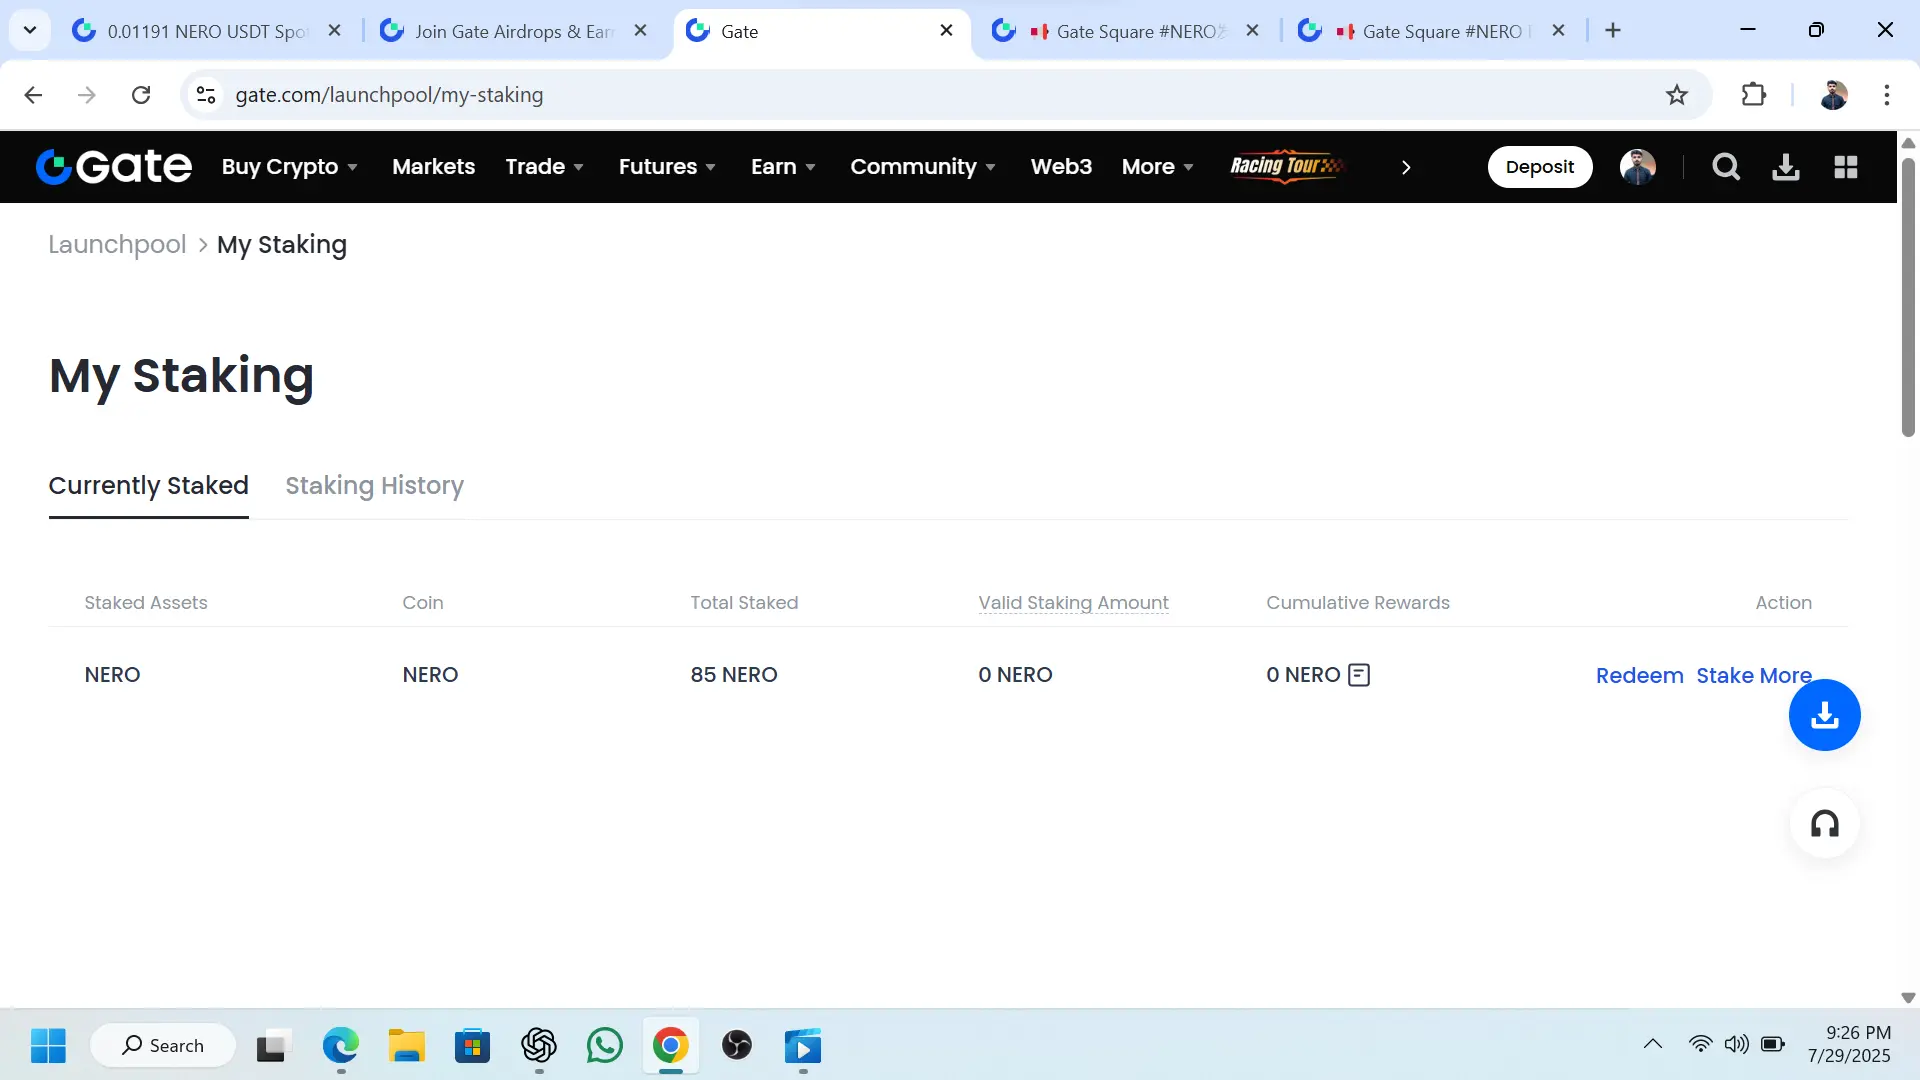This screenshot has width=1920, height=1080.
Task: Open the Markets page
Action: pos(433,167)
